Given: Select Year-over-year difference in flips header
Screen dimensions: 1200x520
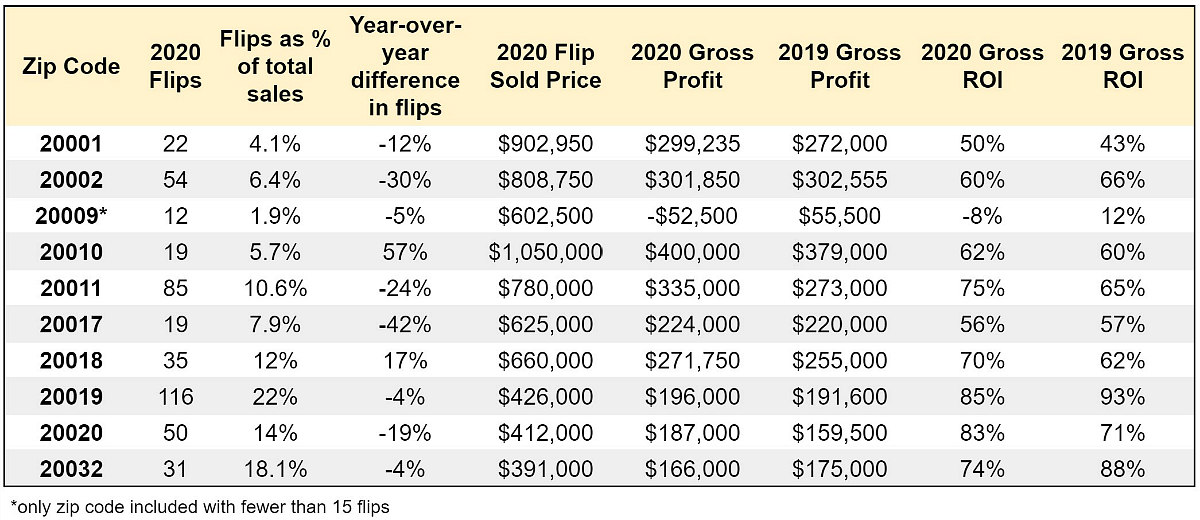Looking at the screenshot, I should pyautogui.click(x=405, y=67).
